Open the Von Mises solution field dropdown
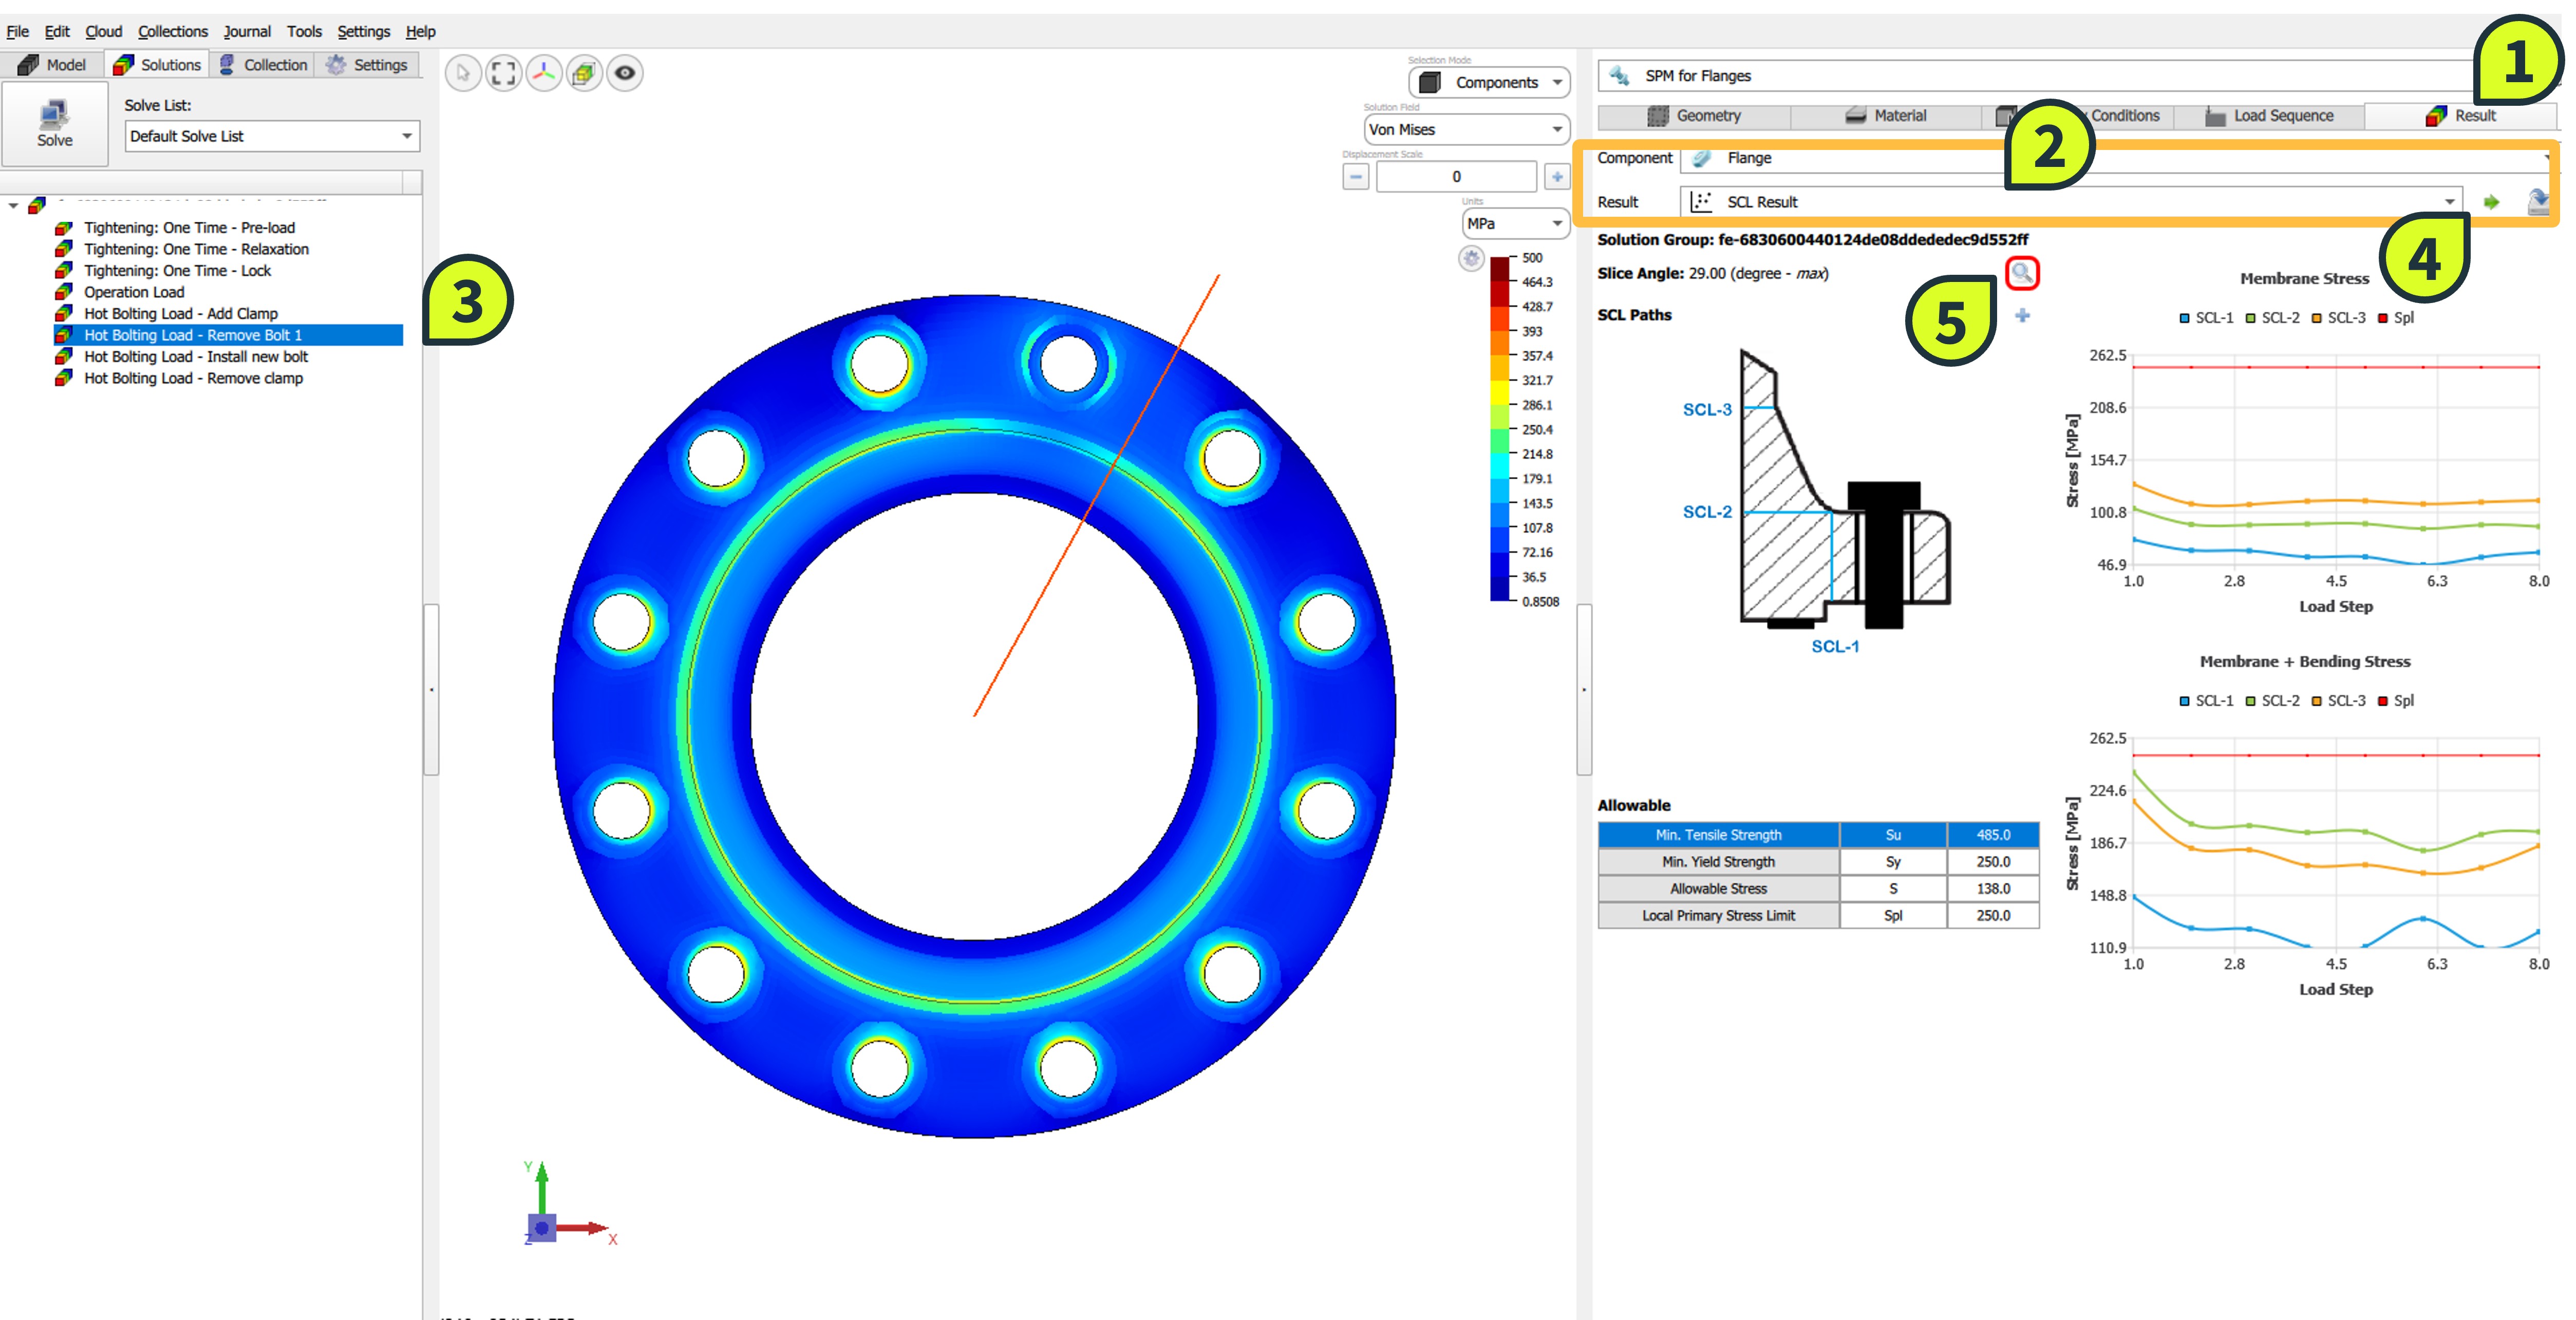This screenshot has height=1320, width=2576. (1465, 129)
